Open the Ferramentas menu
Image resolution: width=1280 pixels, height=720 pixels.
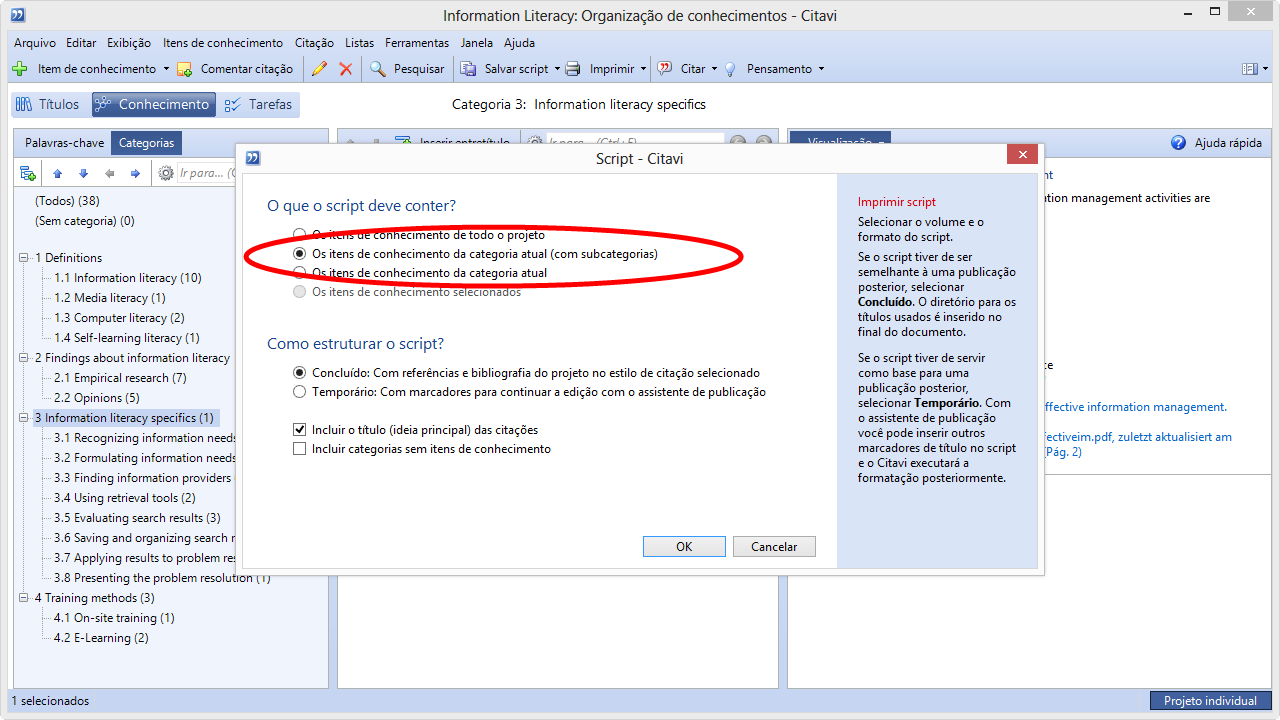click(x=417, y=43)
